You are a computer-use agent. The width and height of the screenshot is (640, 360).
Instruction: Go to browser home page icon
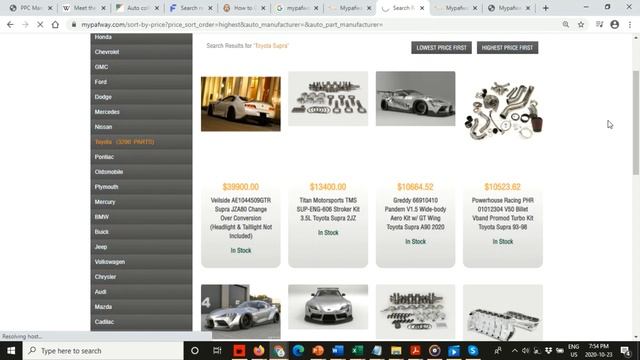coord(55,24)
